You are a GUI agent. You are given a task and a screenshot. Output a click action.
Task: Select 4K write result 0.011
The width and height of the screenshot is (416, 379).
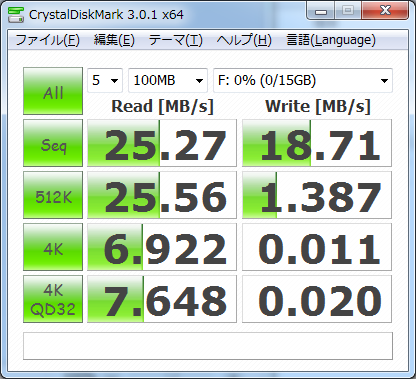[317, 247]
